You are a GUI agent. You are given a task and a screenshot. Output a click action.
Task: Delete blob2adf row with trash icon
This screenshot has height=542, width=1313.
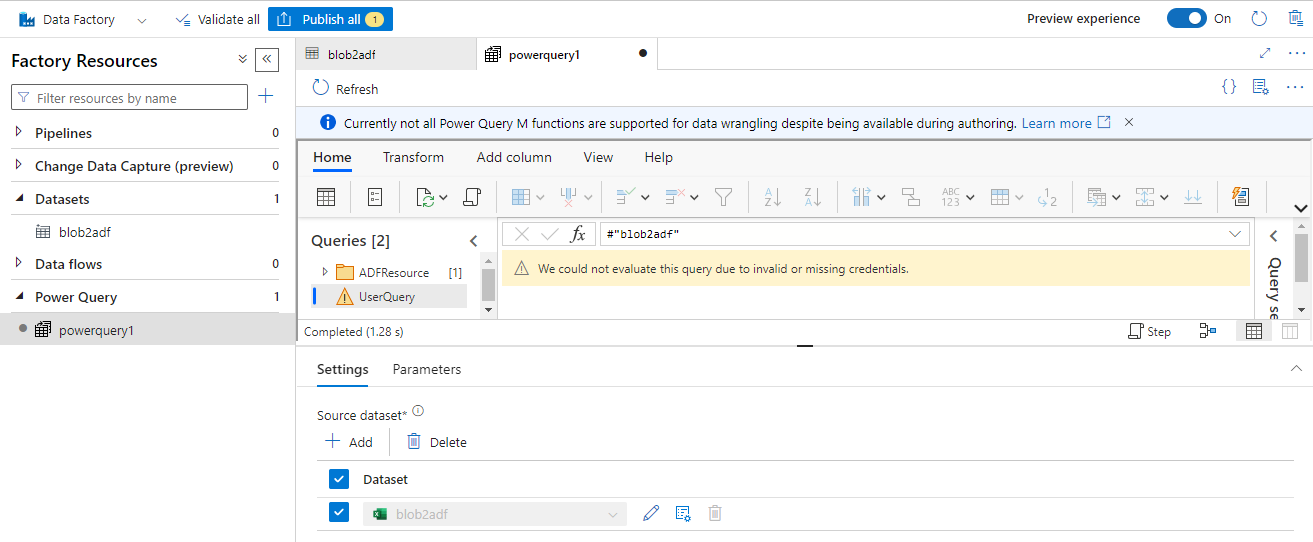coord(715,513)
